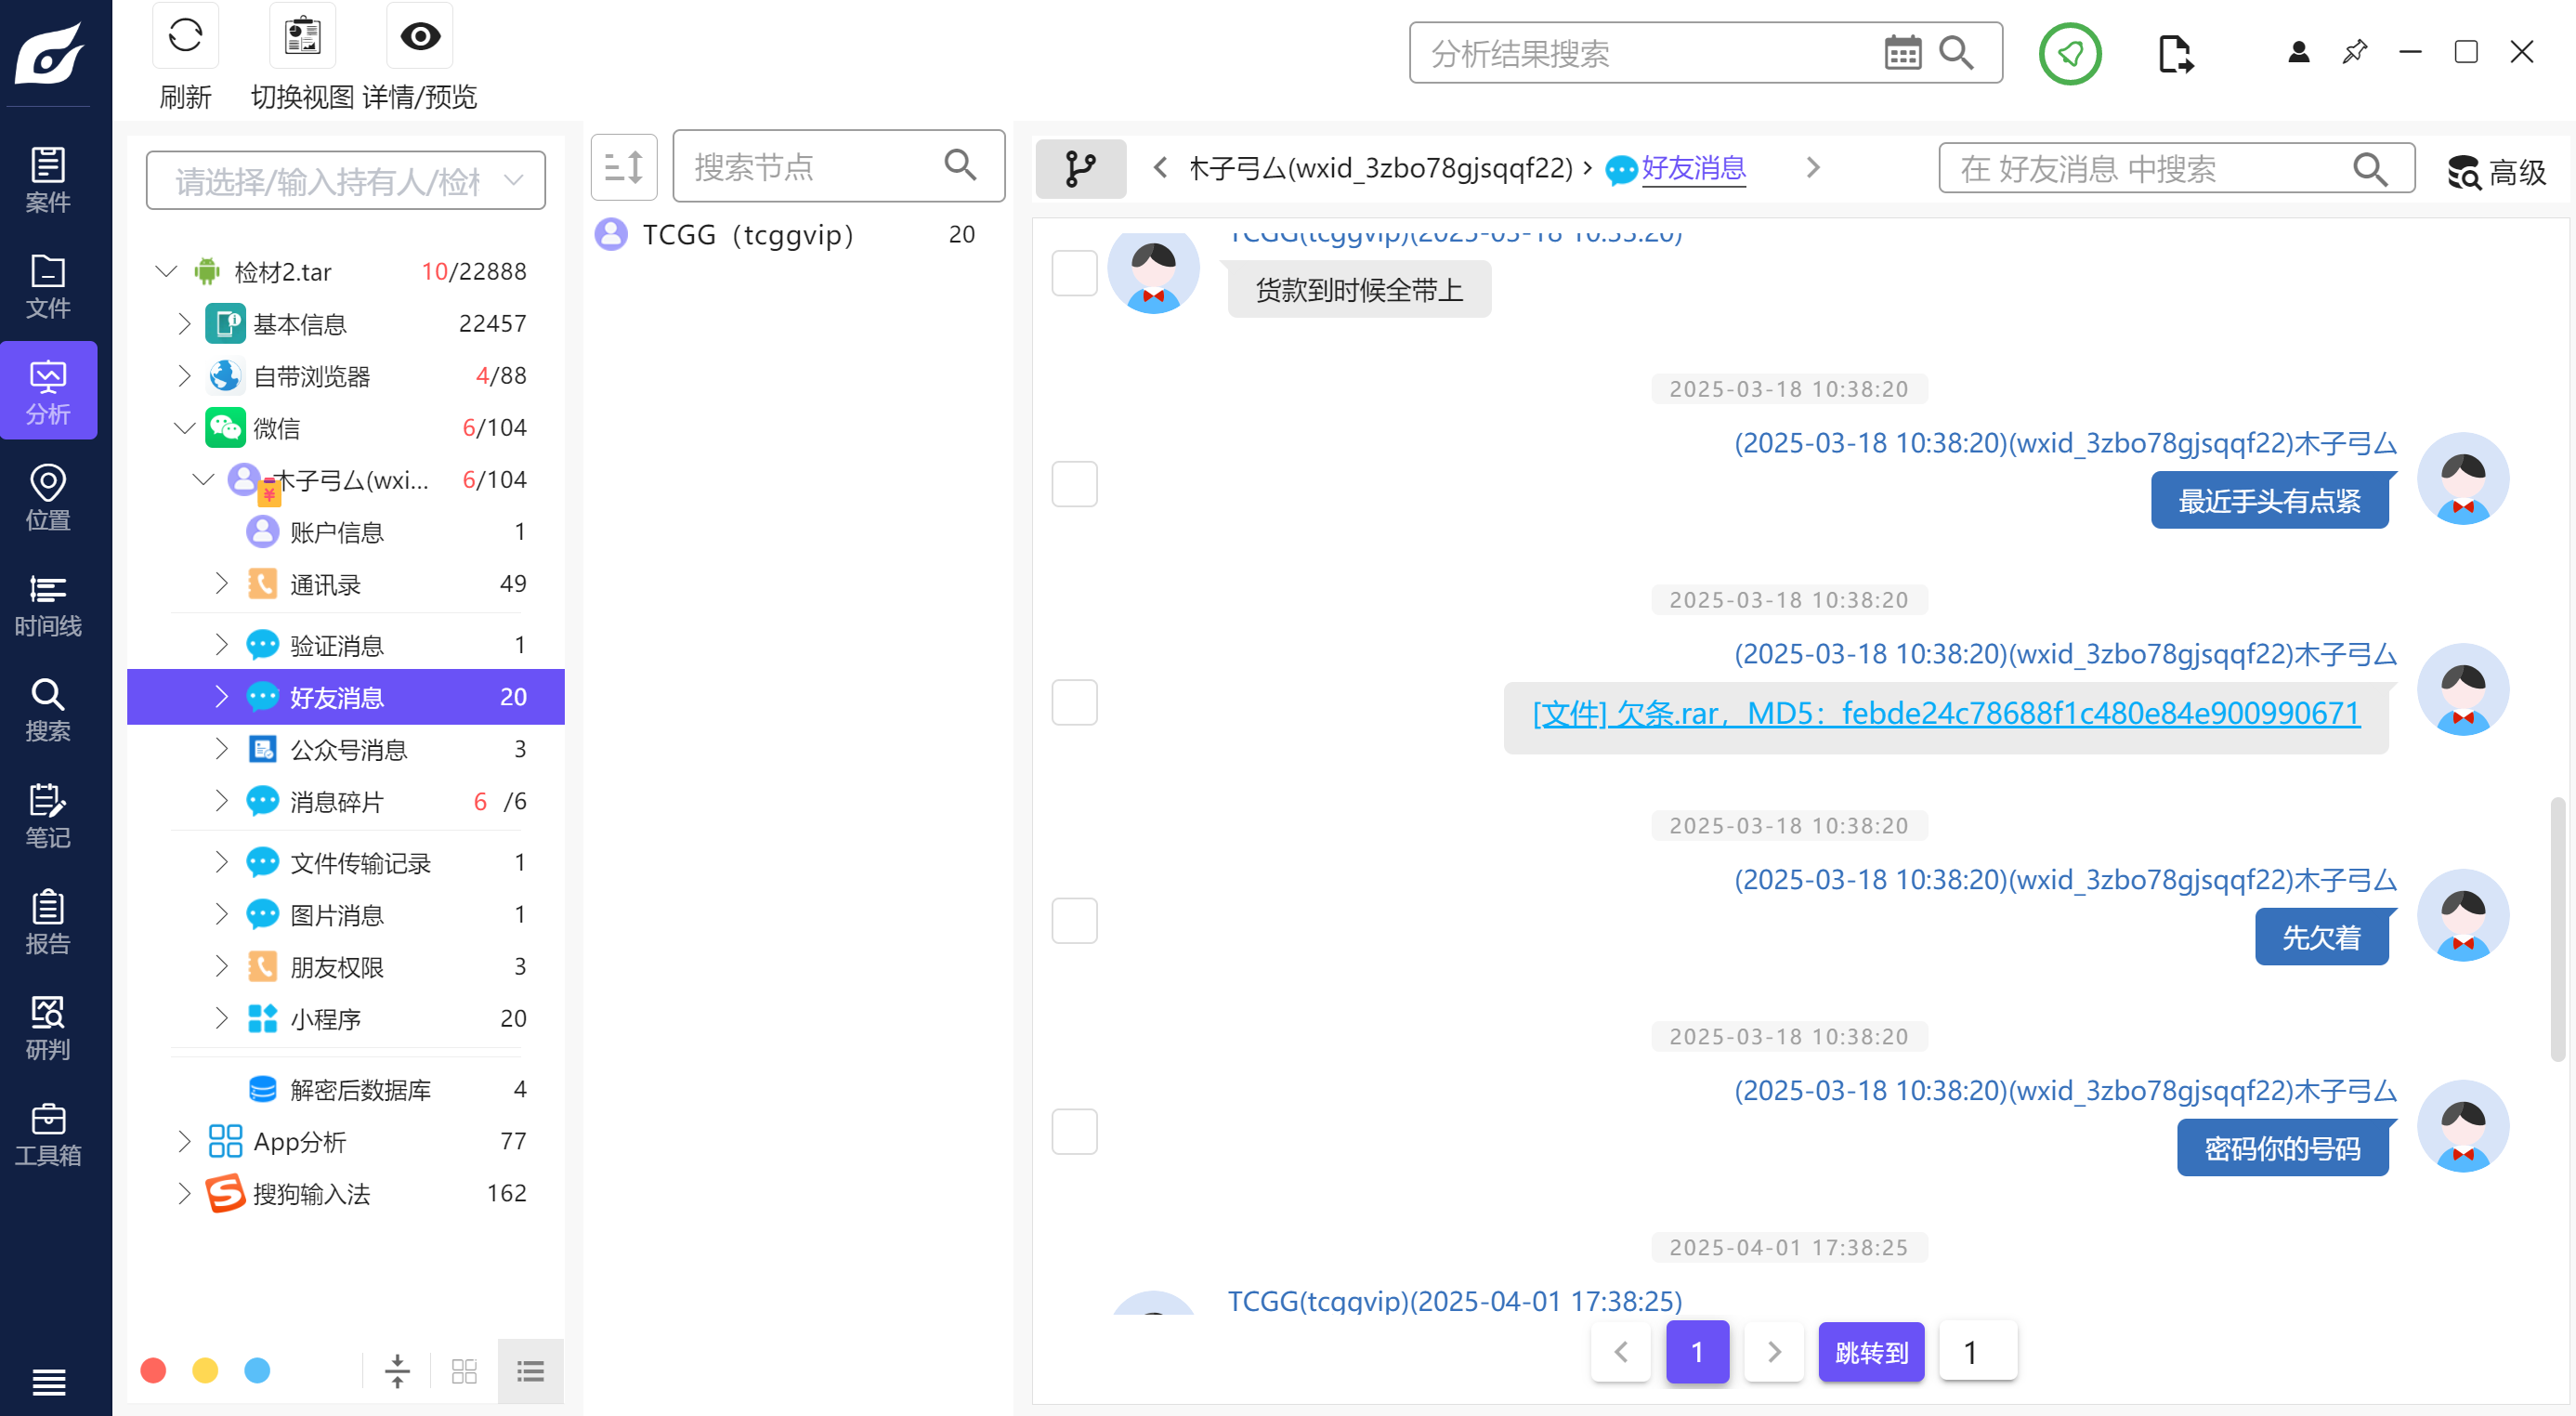Click the 跳转到 (Jump to) button
This screenshot has width=2576, height=1416.
(x=1871, y=1352)
